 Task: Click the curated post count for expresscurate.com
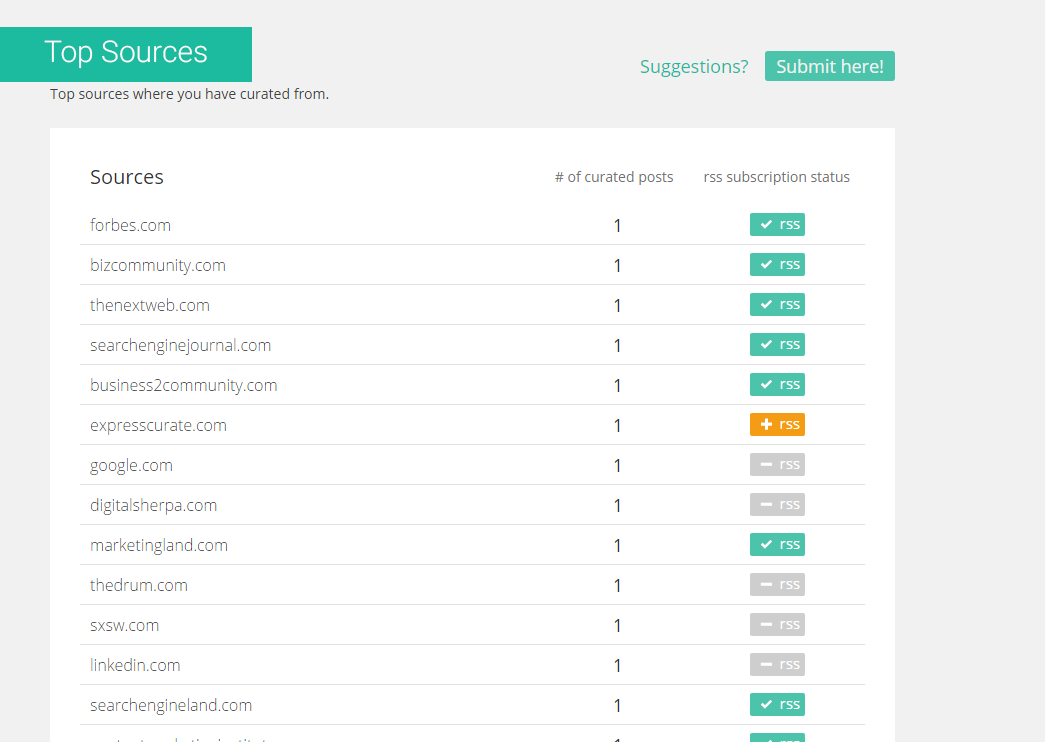point(617,425)
